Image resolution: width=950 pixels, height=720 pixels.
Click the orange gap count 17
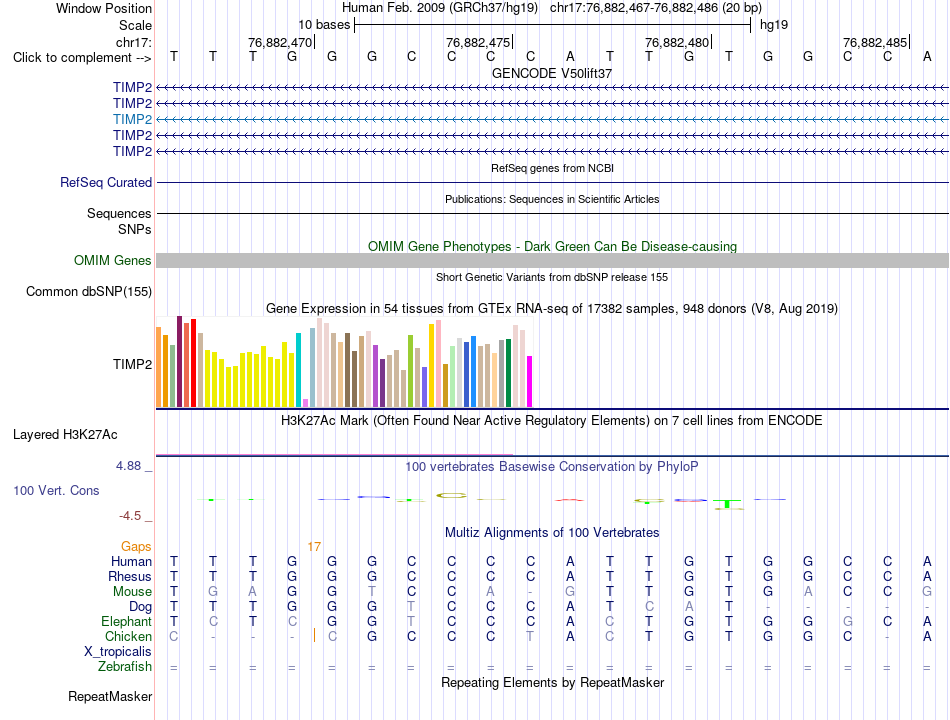click(314, 547)
